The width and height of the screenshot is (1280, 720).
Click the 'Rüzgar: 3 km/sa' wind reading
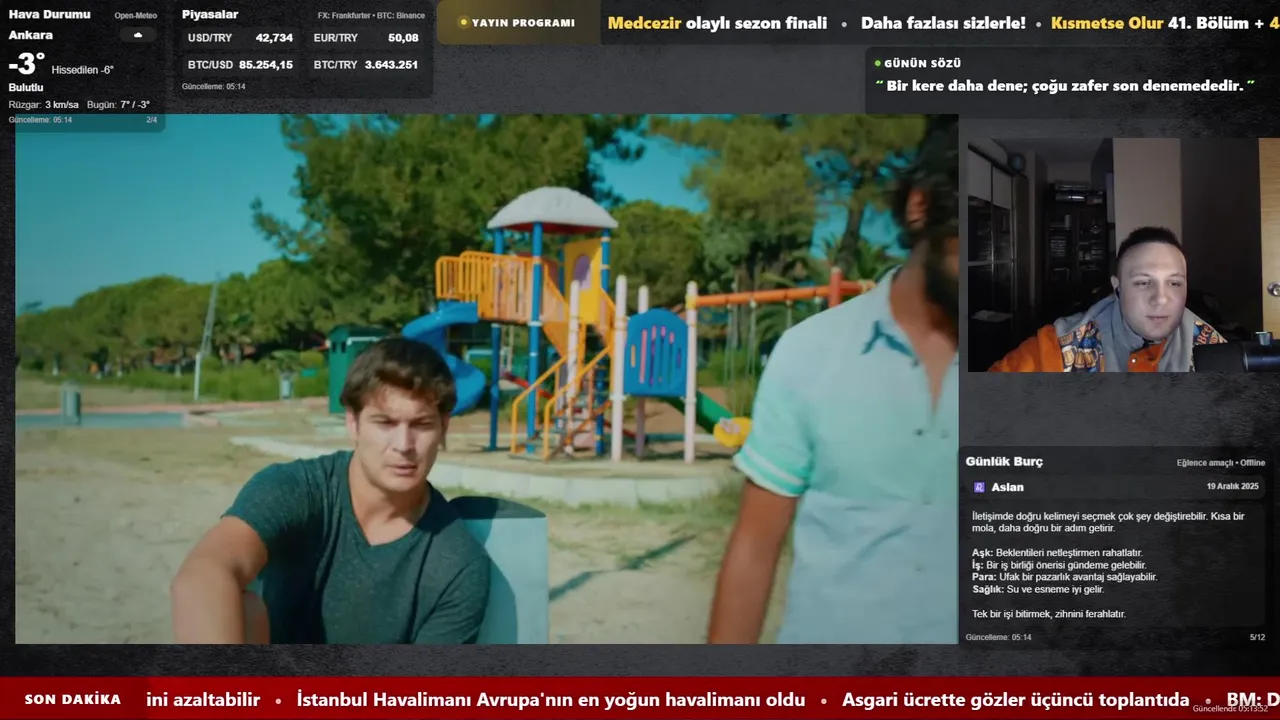coord(44,105)
